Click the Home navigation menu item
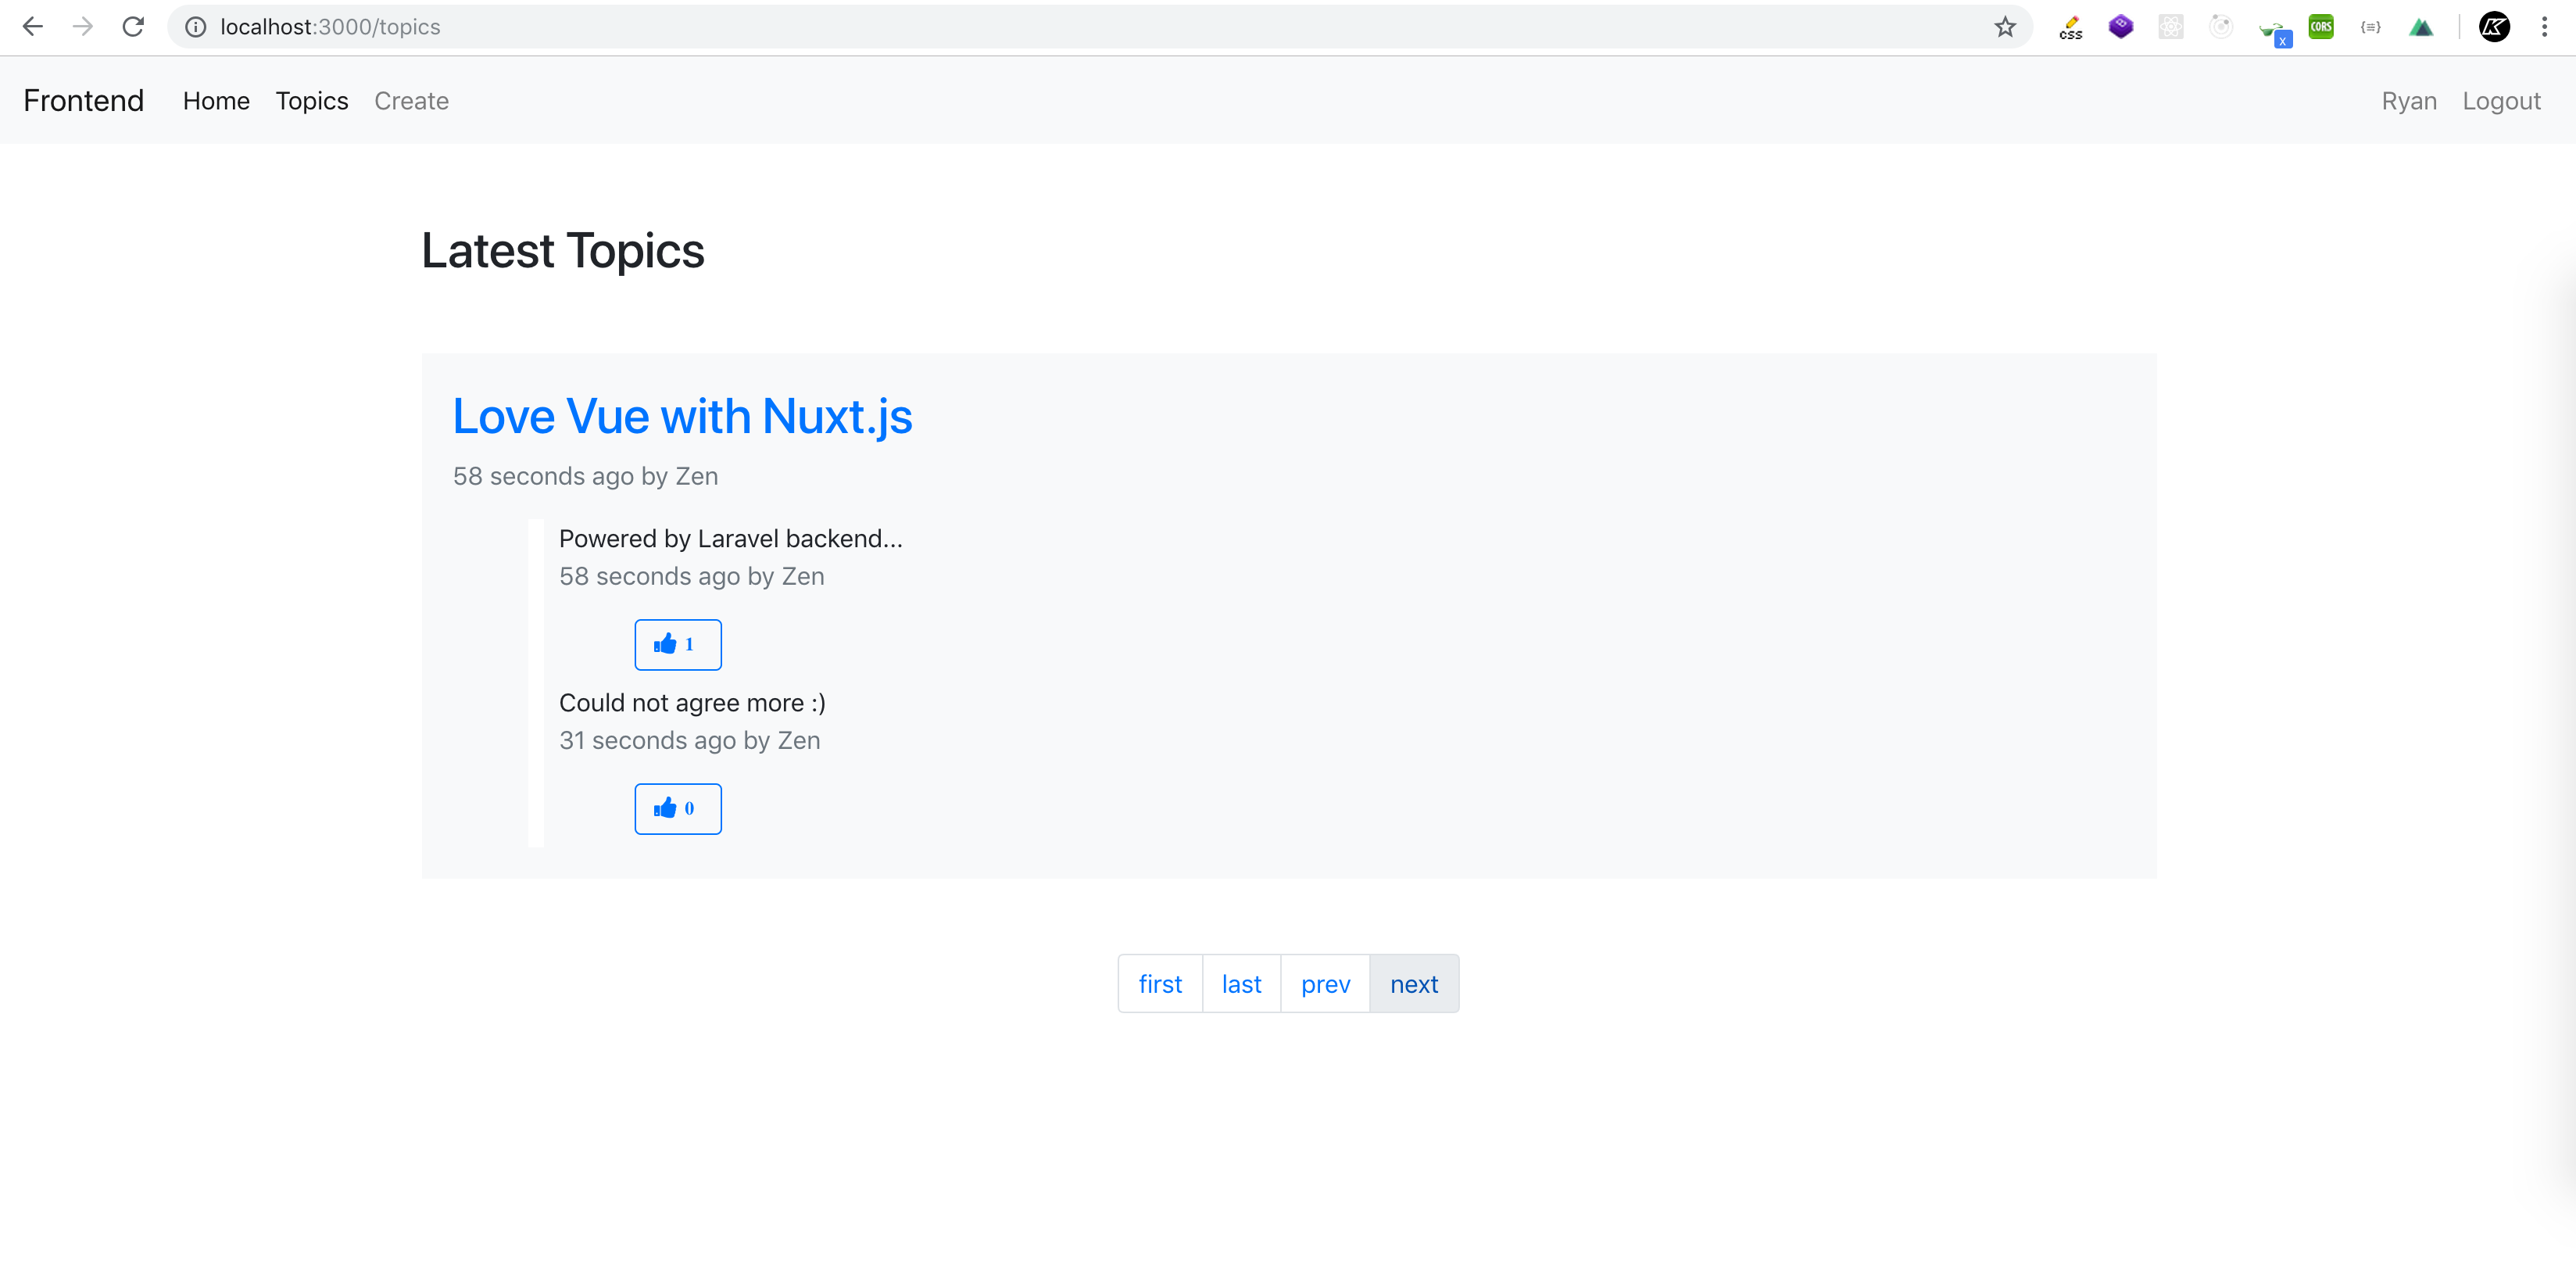 coord(213,100)
